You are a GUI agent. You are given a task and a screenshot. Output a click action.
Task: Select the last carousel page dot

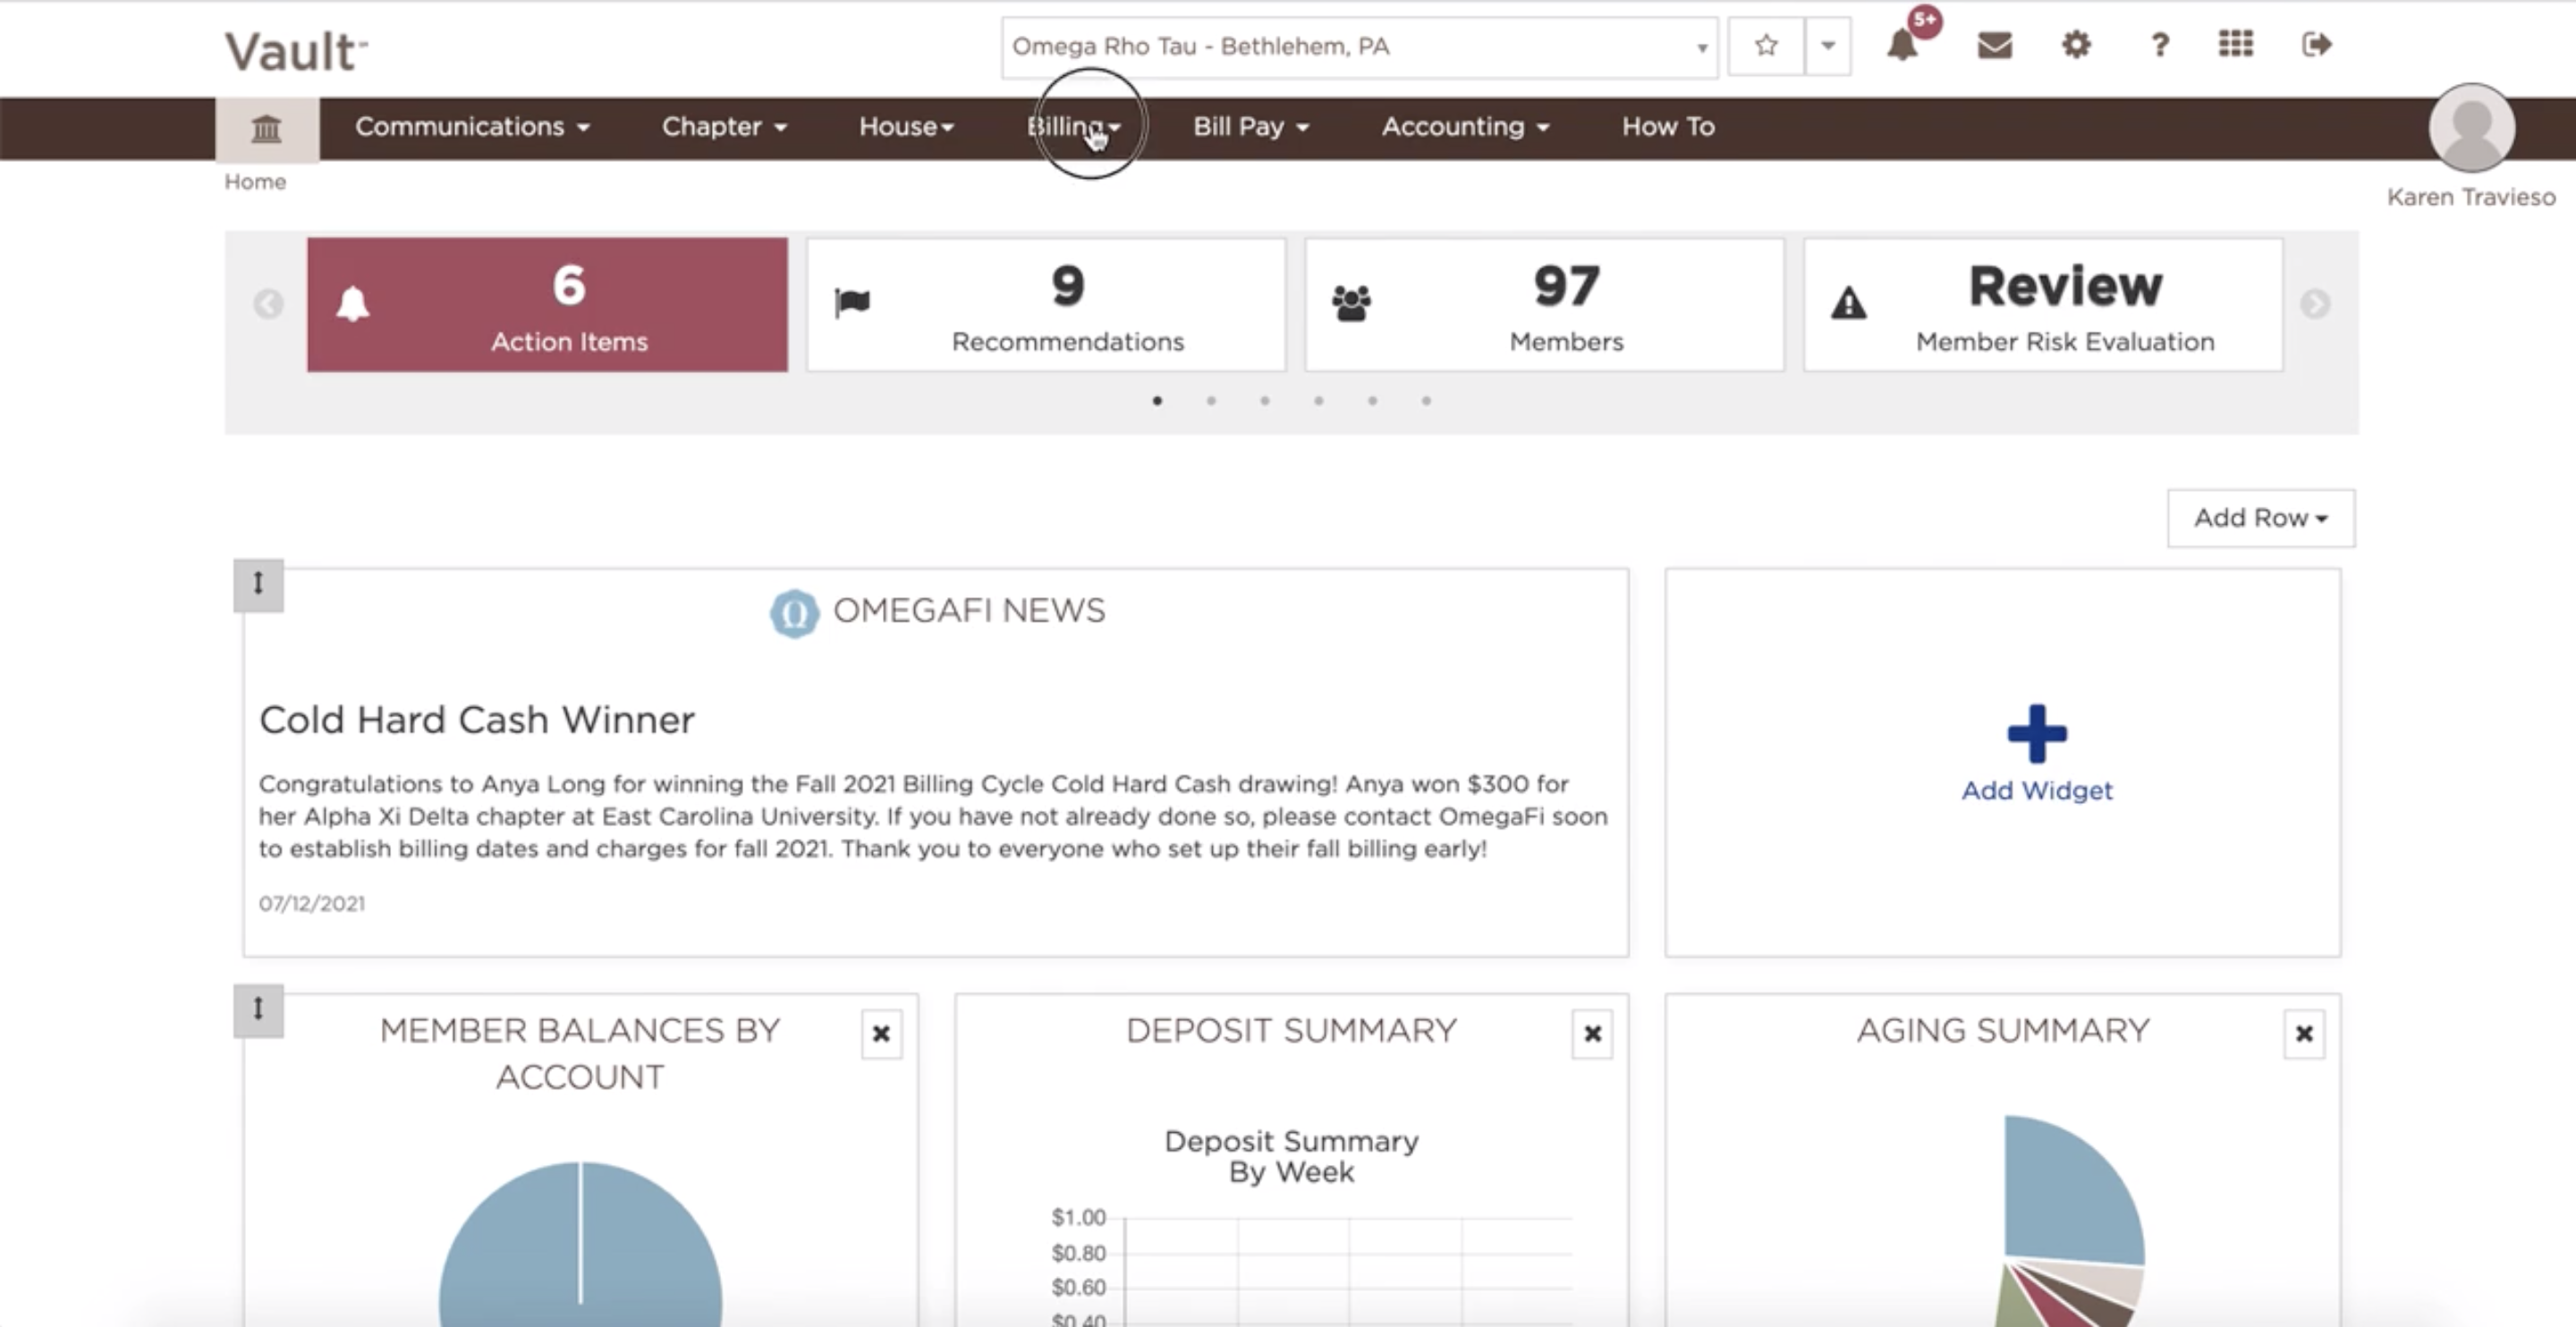[x=1426, y=401]
